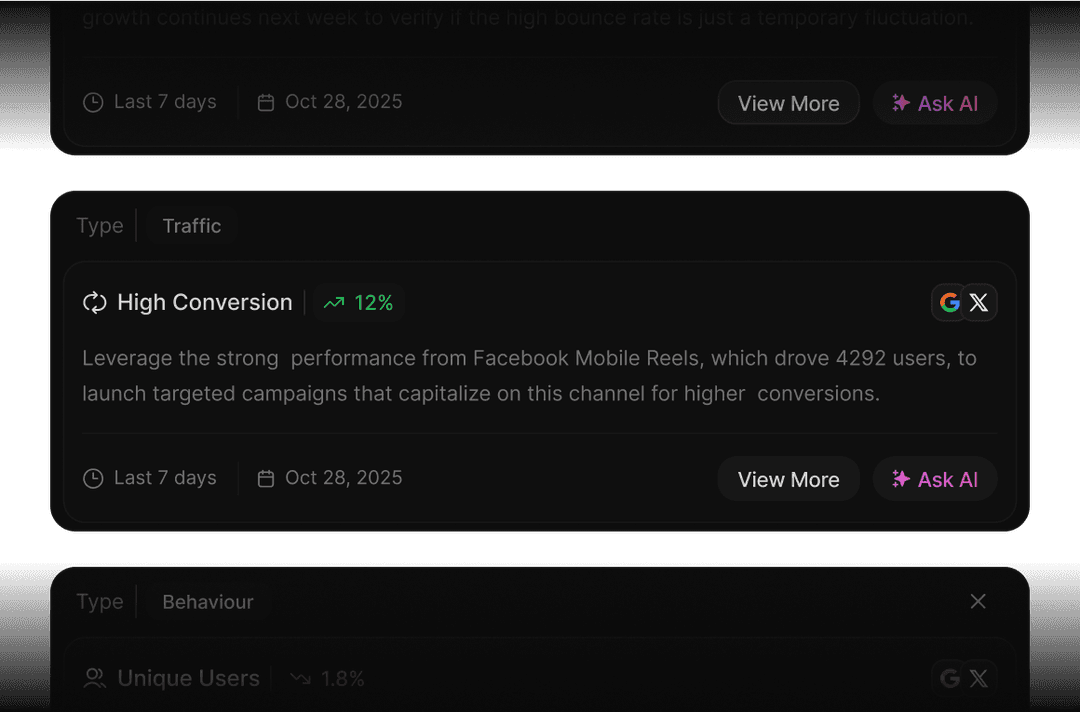This screenshot has height=712, width=1080.
Task: Toggle the Behaviour type filter
Action: click(x=208, y=601)
